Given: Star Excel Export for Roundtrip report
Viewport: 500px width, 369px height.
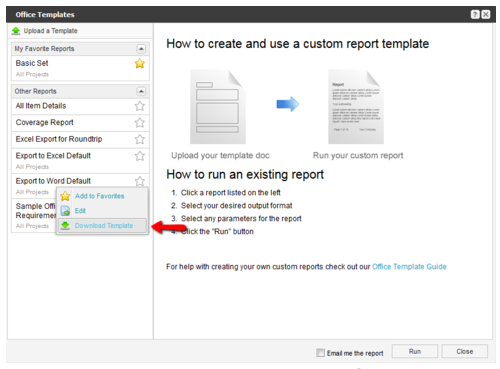Looking at the screenshot, I should point(140,139).
